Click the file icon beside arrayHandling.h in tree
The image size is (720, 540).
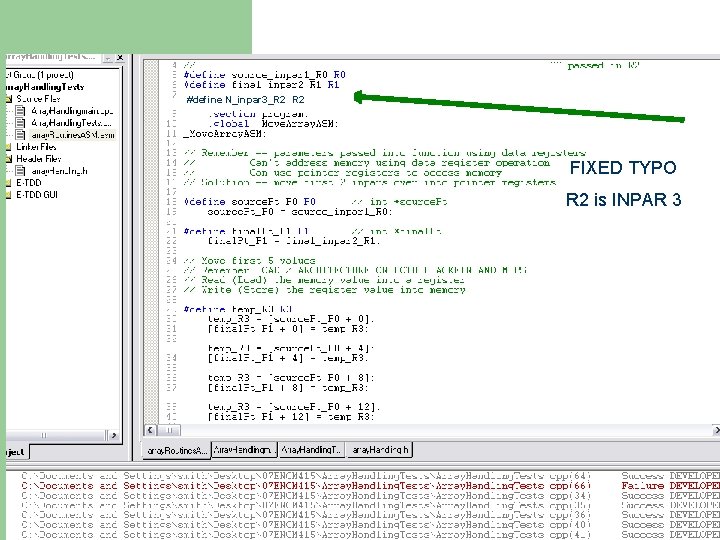click(x=20, y=171)
